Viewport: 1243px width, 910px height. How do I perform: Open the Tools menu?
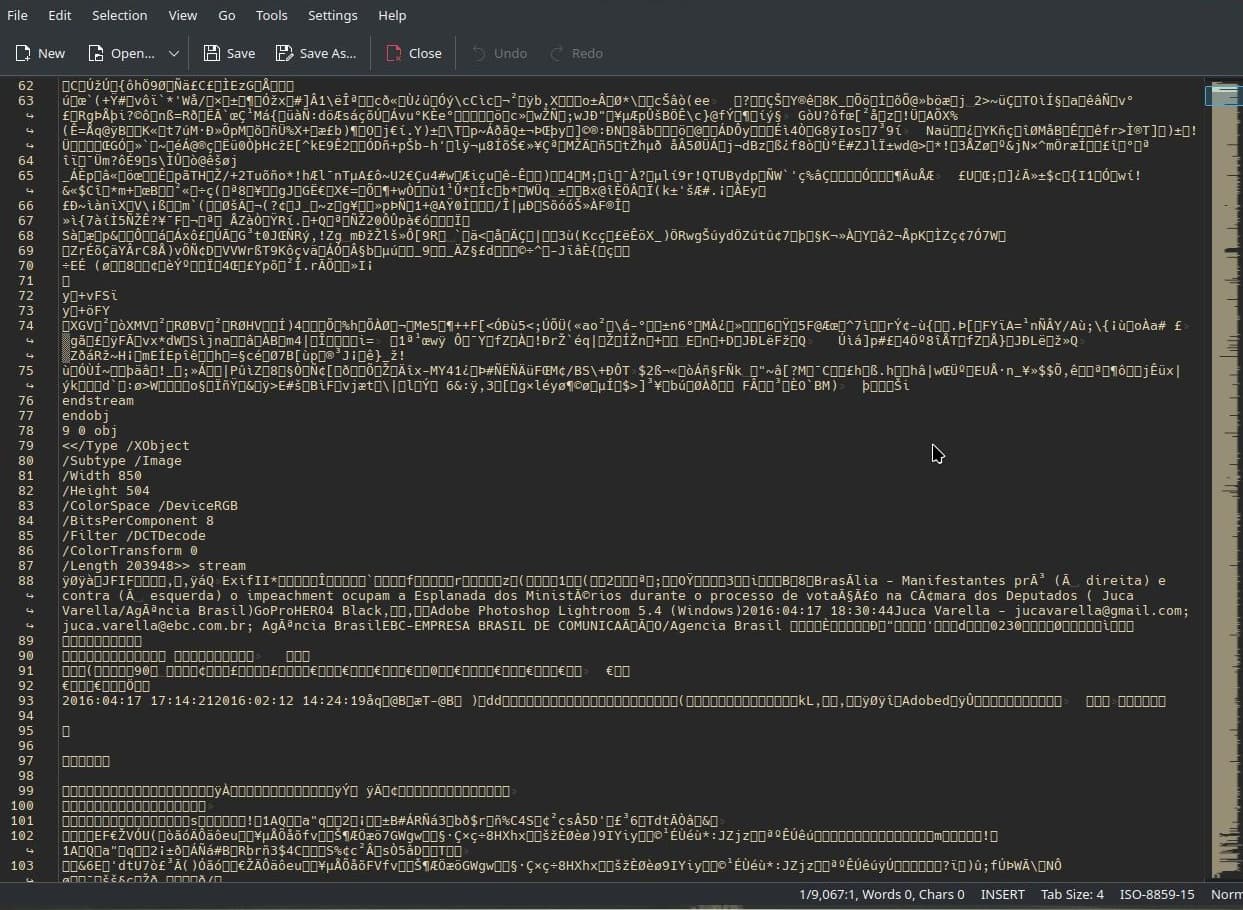(x=271, y=15)
